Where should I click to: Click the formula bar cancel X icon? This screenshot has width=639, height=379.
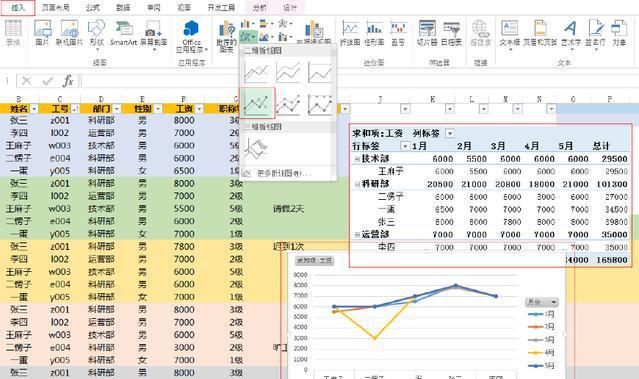point(27,81)
